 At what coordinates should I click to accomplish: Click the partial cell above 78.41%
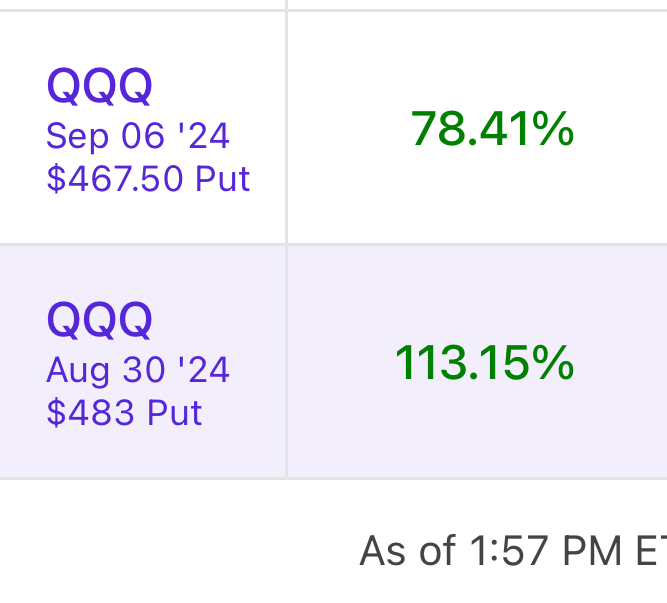click(476, 4)
